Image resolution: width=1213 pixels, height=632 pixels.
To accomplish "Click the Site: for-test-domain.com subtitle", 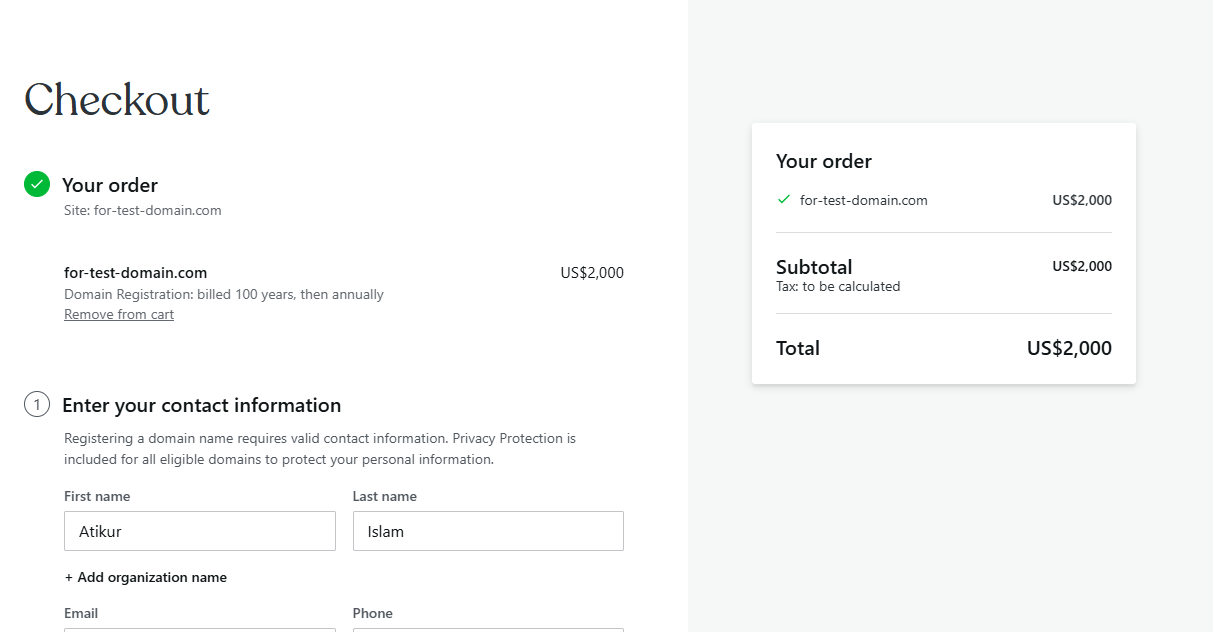I will [142, 210].
